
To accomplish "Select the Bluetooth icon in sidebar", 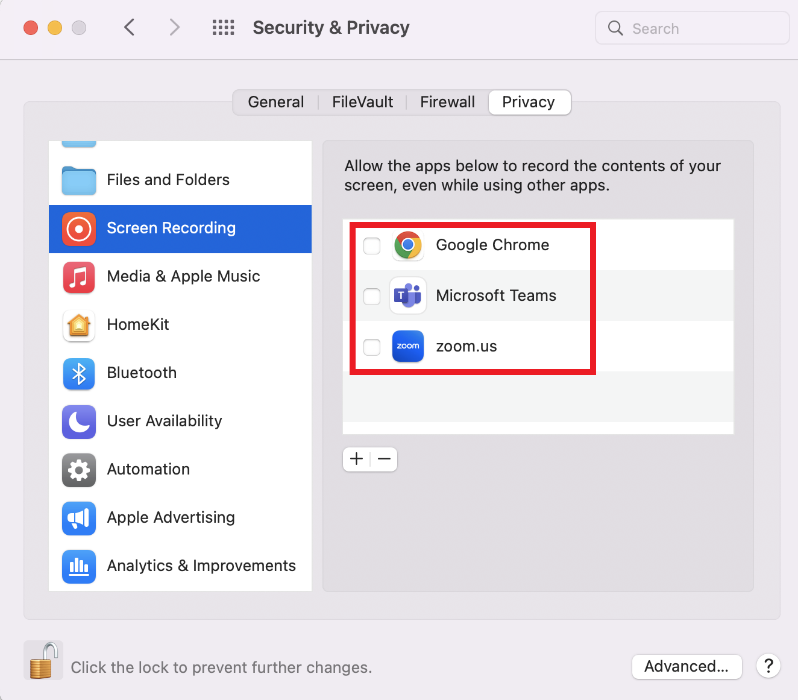I will click(79, 373).
